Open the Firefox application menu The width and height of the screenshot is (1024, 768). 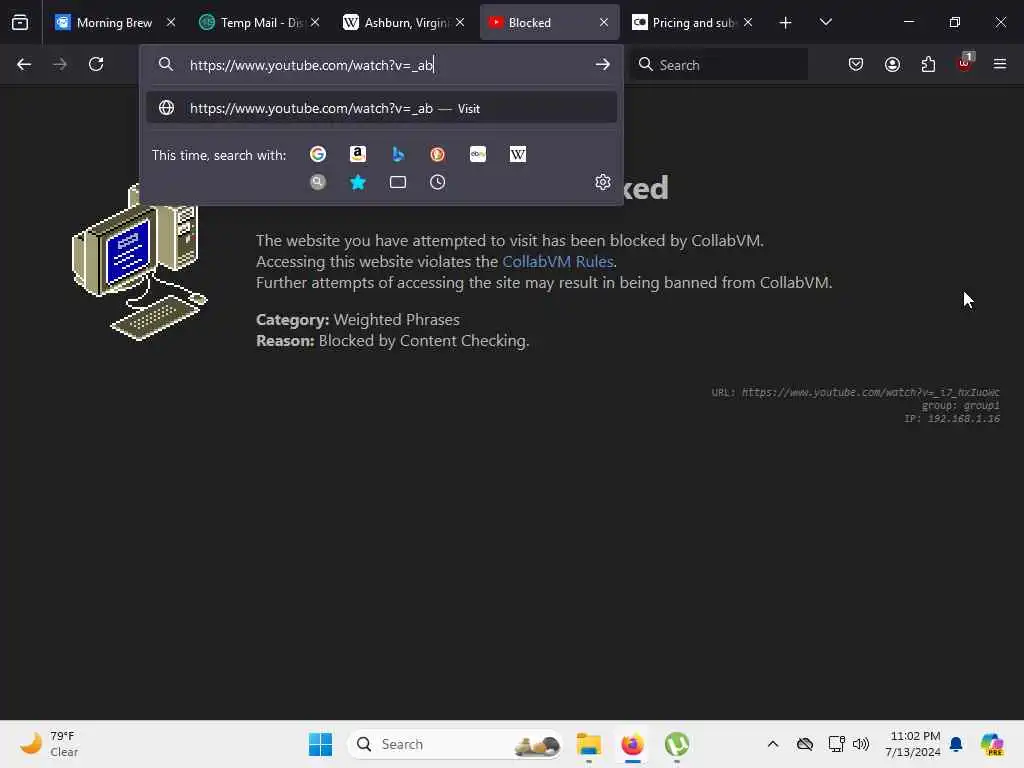(1000, 64)
